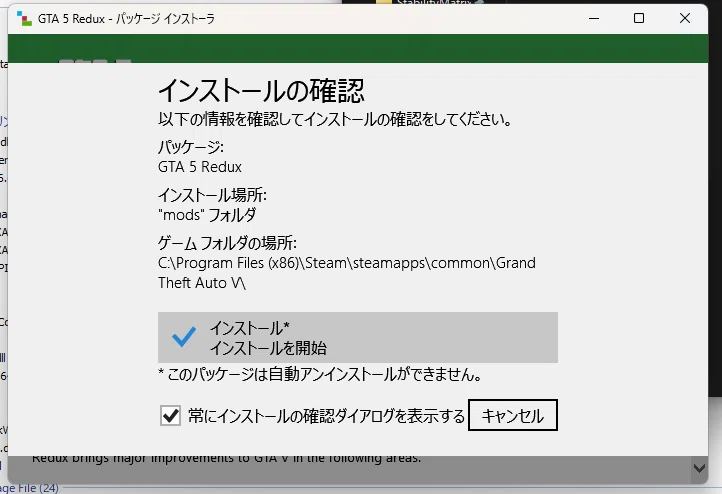
Task: Click the GTA 5 Redux package name
Action: [200, 167]
